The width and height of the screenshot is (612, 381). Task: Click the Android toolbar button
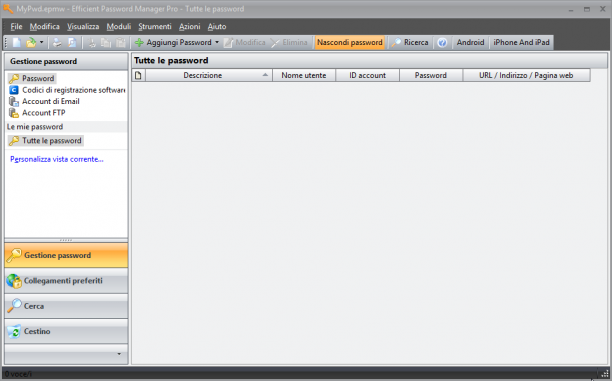[470, 43]
